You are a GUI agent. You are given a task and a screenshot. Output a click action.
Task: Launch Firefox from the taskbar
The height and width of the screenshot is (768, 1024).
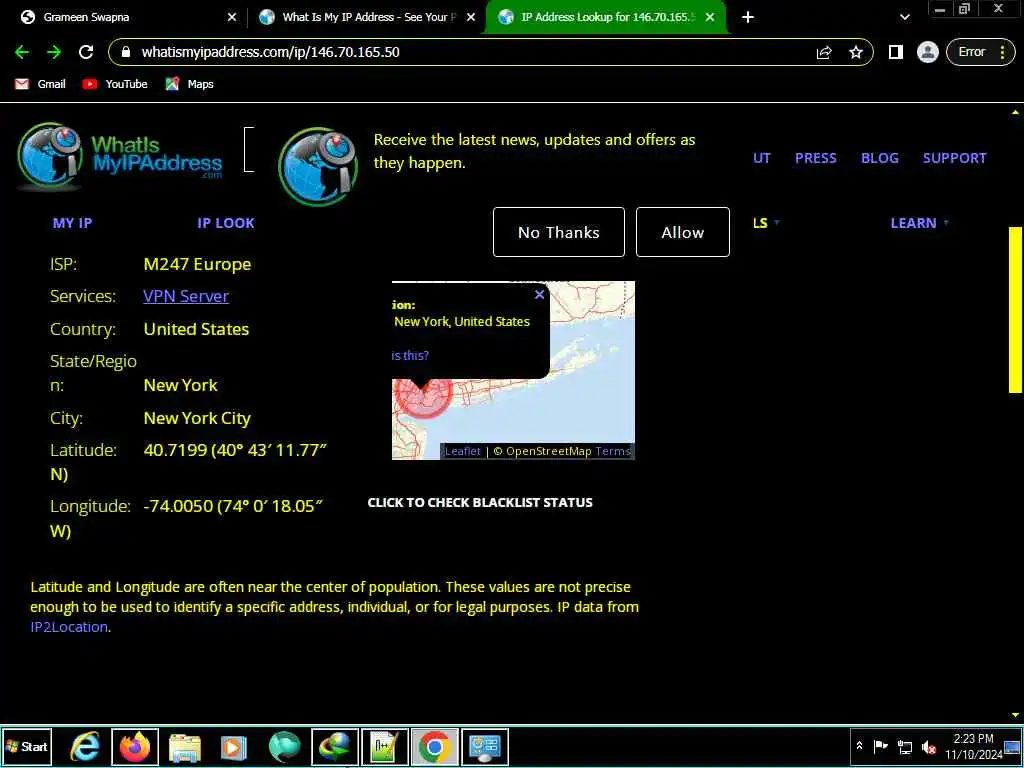click(135, 746)
